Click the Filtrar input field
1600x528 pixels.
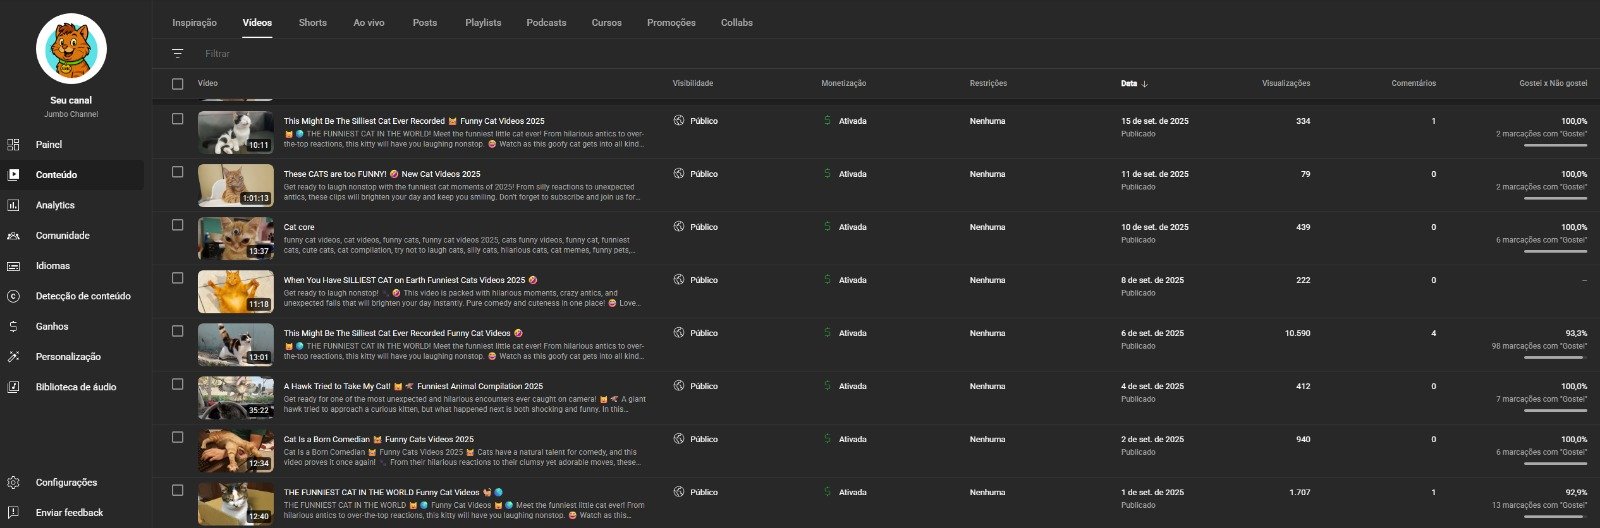pyautogui.click(x=400, y=54)
